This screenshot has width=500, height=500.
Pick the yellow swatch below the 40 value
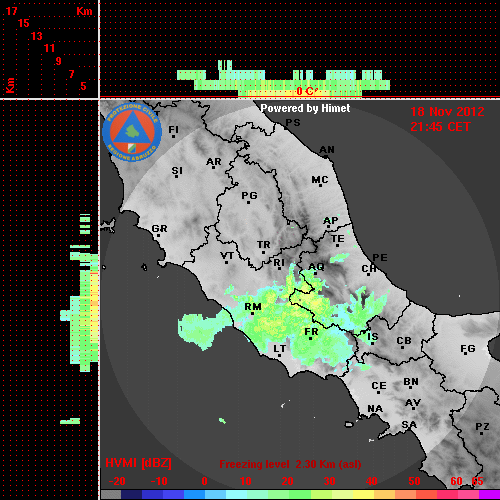point(364,495)
